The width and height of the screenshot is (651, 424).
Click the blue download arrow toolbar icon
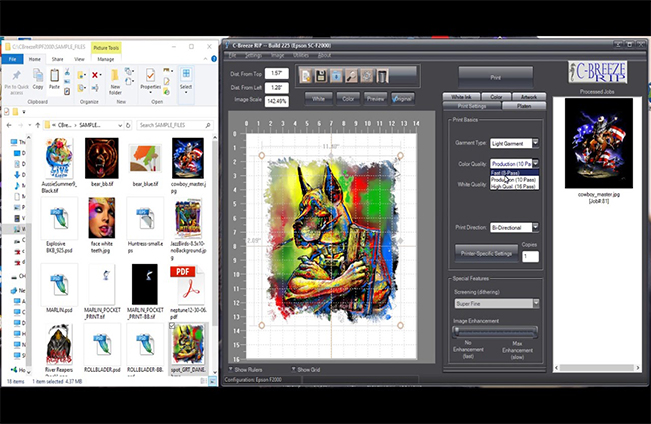click(336, 76)
